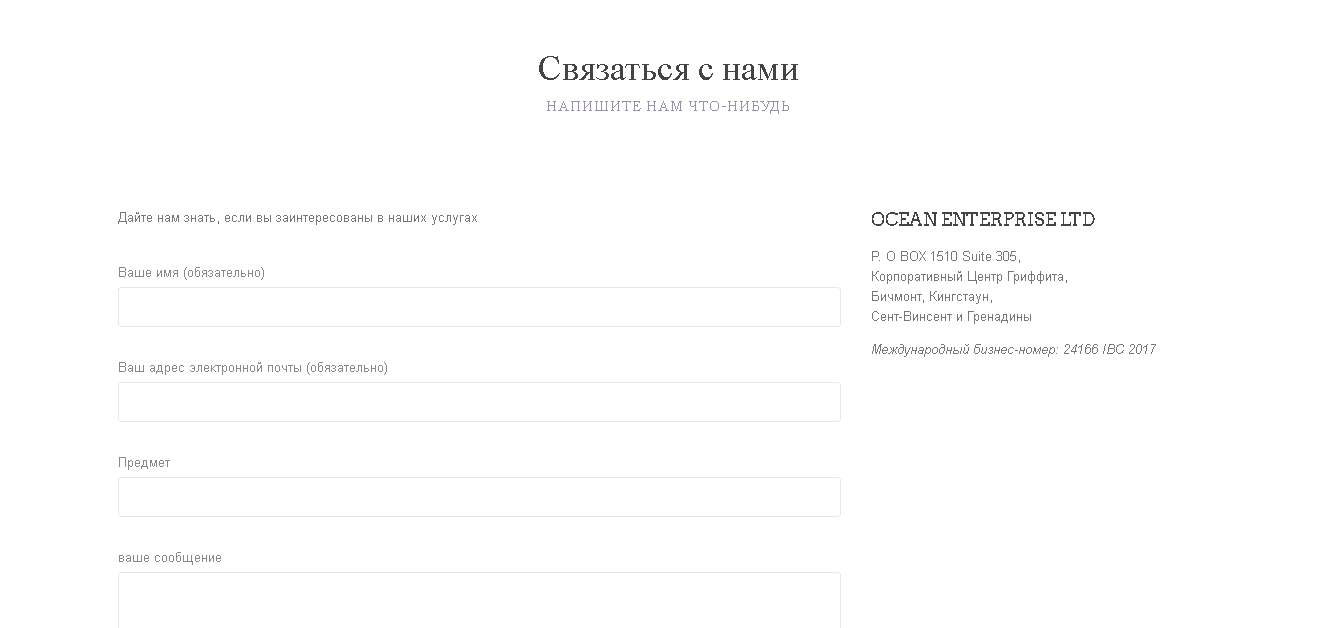Focus the empty message textarea at page bottom
This screenshot has height=628, width=1331.
tap(478, 600)
